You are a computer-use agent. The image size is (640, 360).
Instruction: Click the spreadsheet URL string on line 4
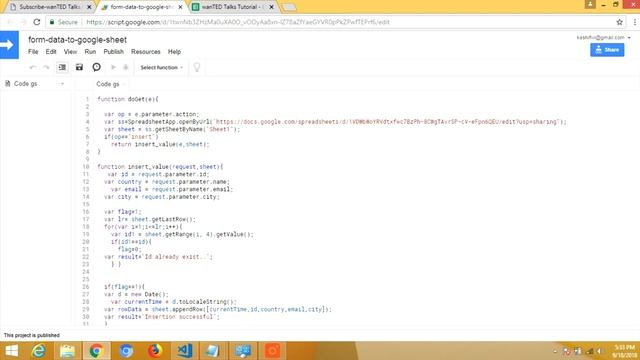(387, 122)
